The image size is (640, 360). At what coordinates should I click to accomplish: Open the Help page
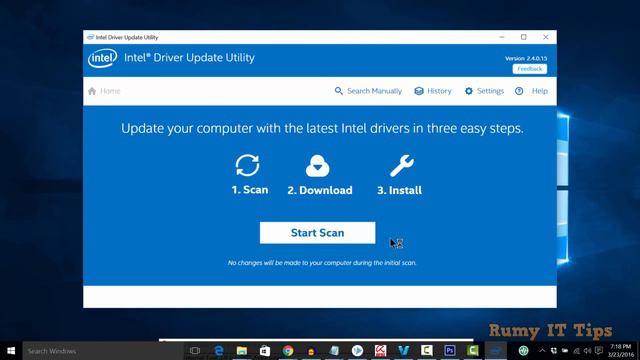[x=531, y=91]
